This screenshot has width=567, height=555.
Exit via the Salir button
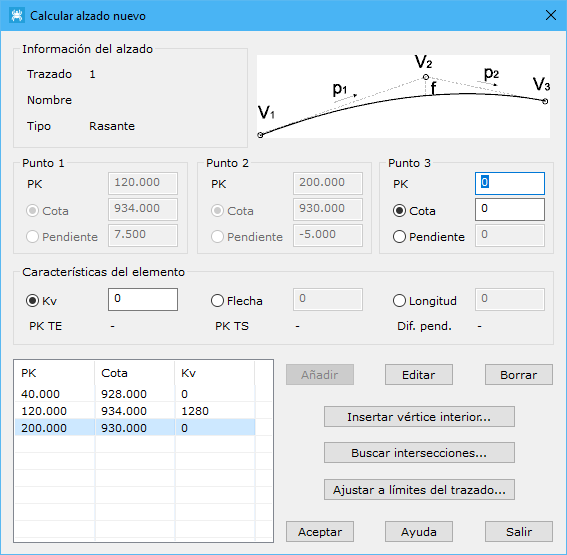[x=519, y=531]
